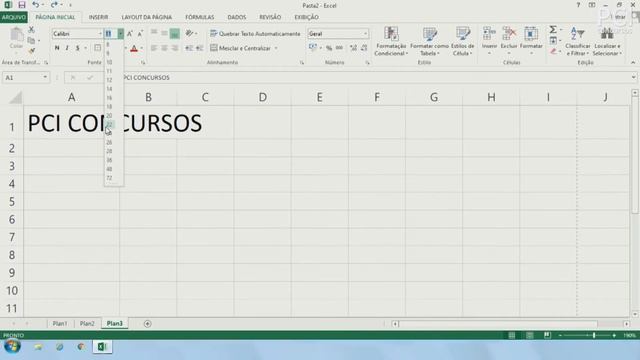
Task: Collapse the font size dropdown arrow
Action: 120,33
